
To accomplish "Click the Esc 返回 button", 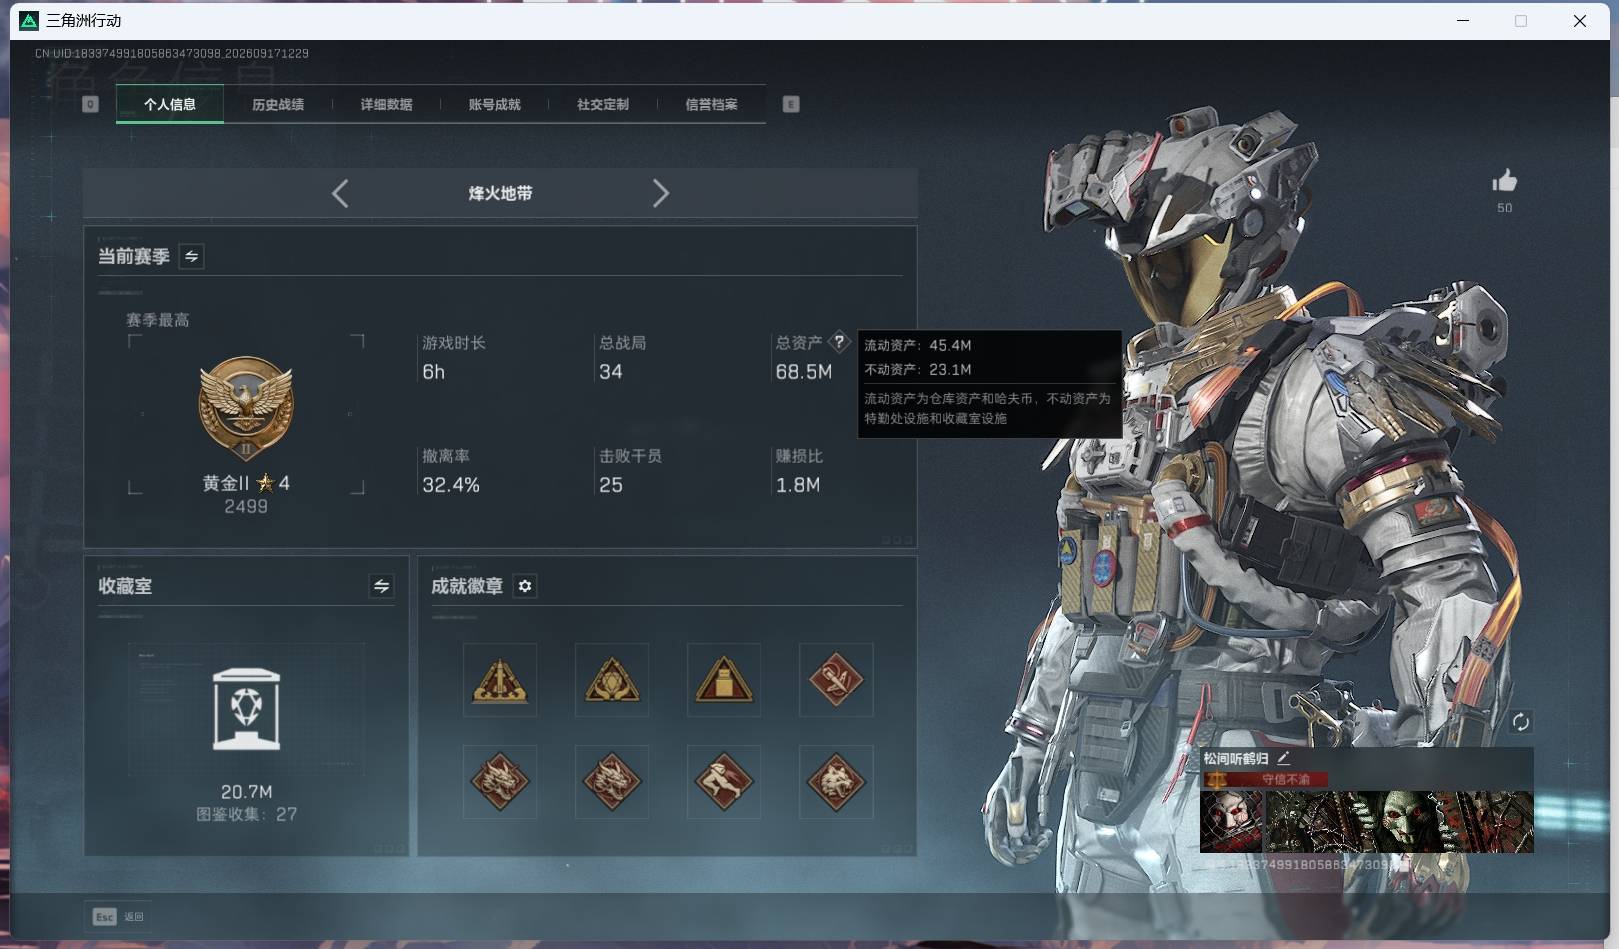I will tap(118, 916).
